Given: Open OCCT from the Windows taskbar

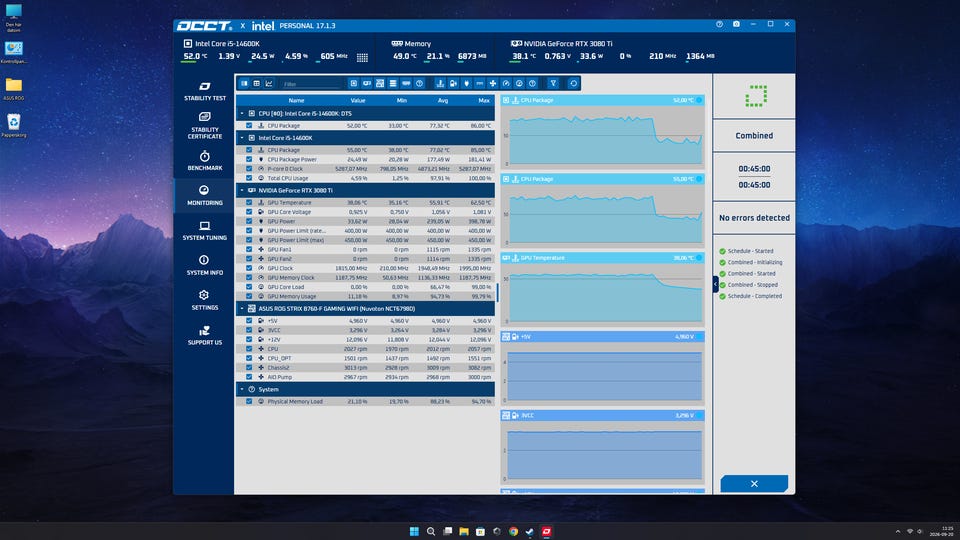Looking at the screenshot, I should pyautogui.click(x=546, y=531).
